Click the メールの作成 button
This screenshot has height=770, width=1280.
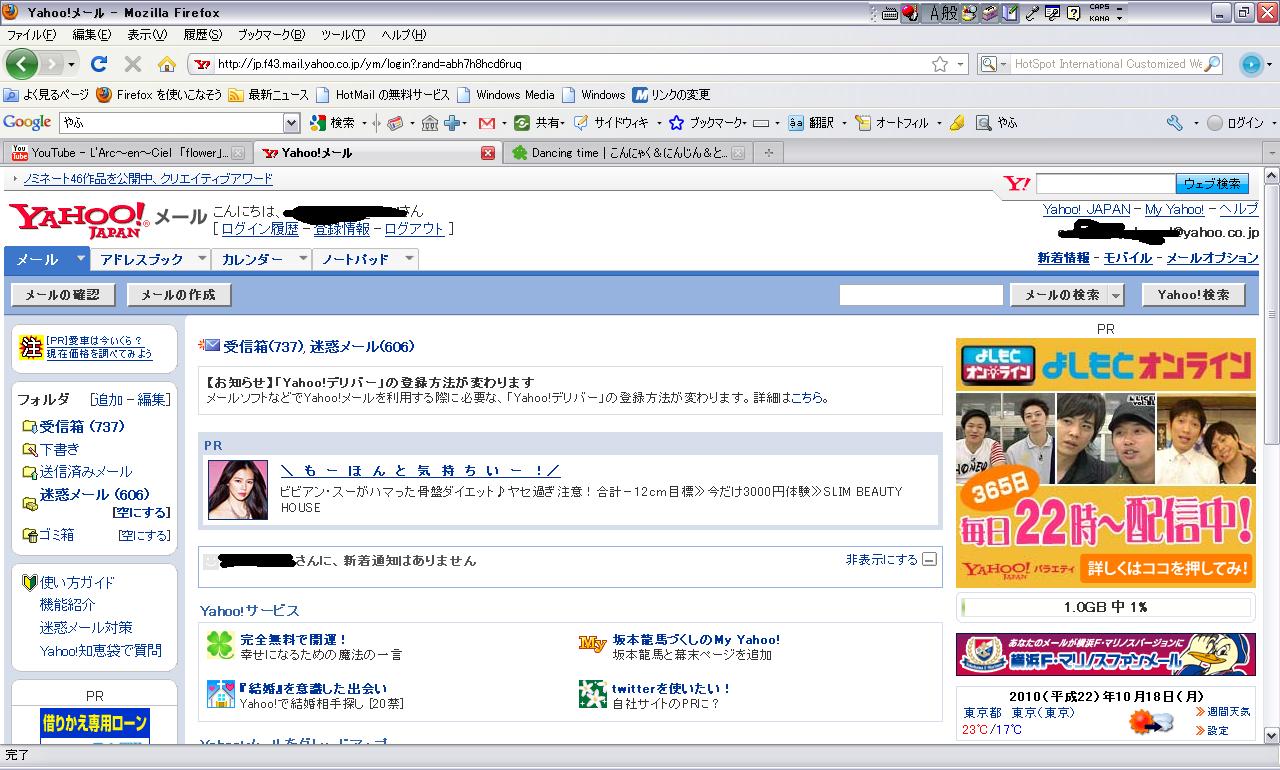(179, 295)
